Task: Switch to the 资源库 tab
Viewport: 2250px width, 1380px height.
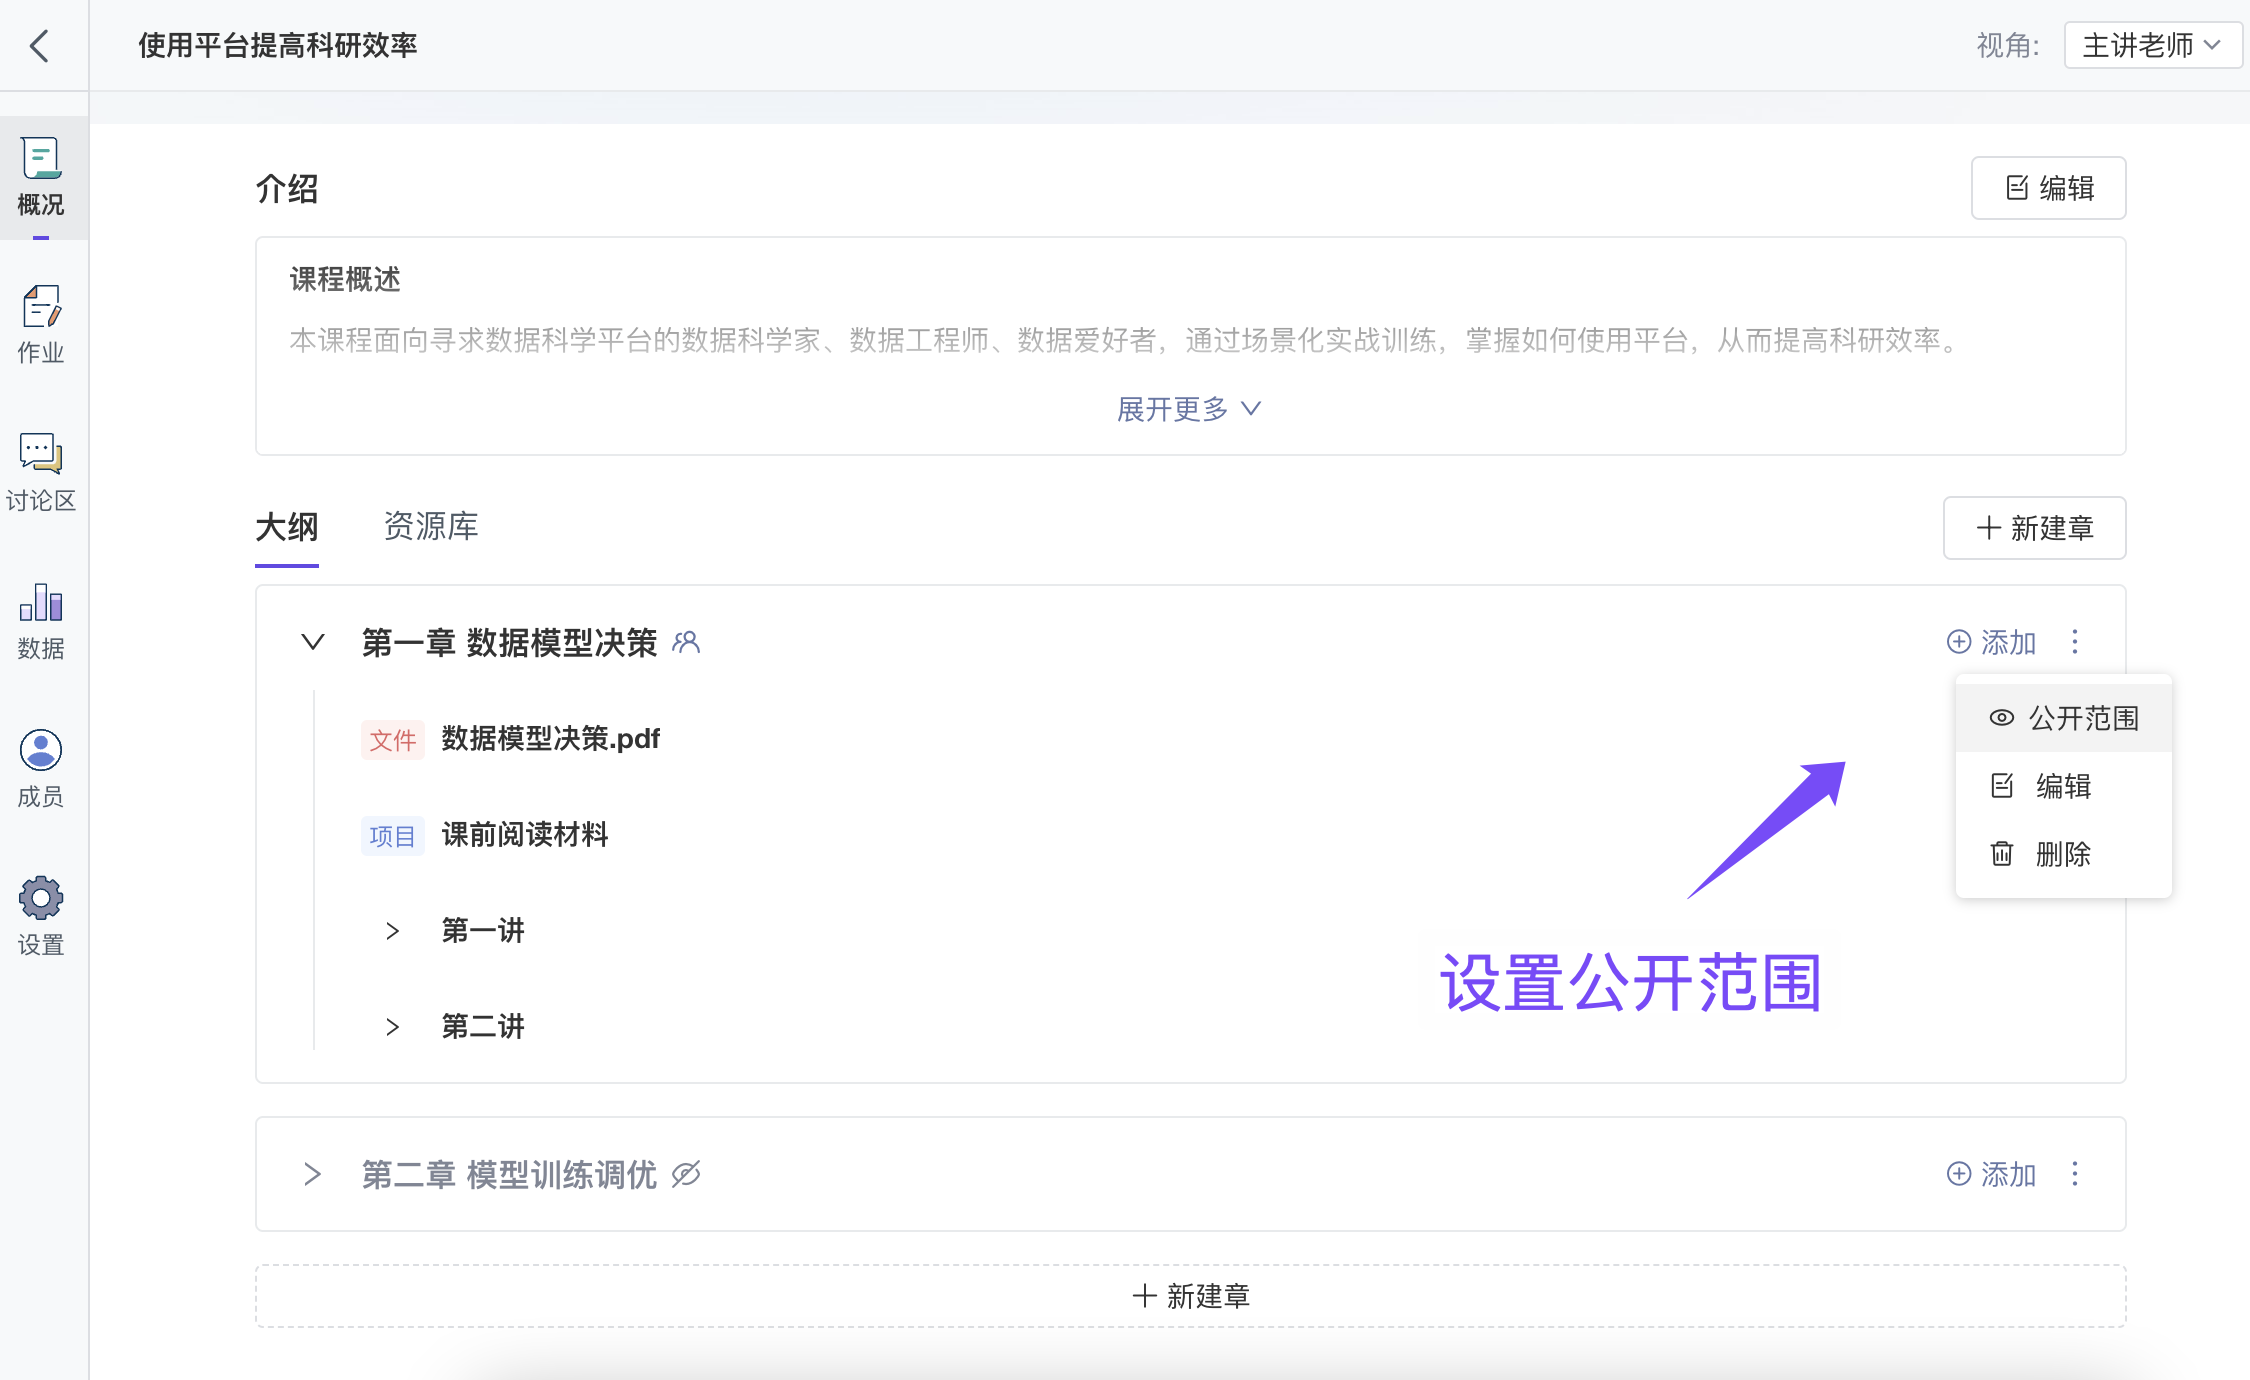Action: pyautogui.click(x=431, y=527)
